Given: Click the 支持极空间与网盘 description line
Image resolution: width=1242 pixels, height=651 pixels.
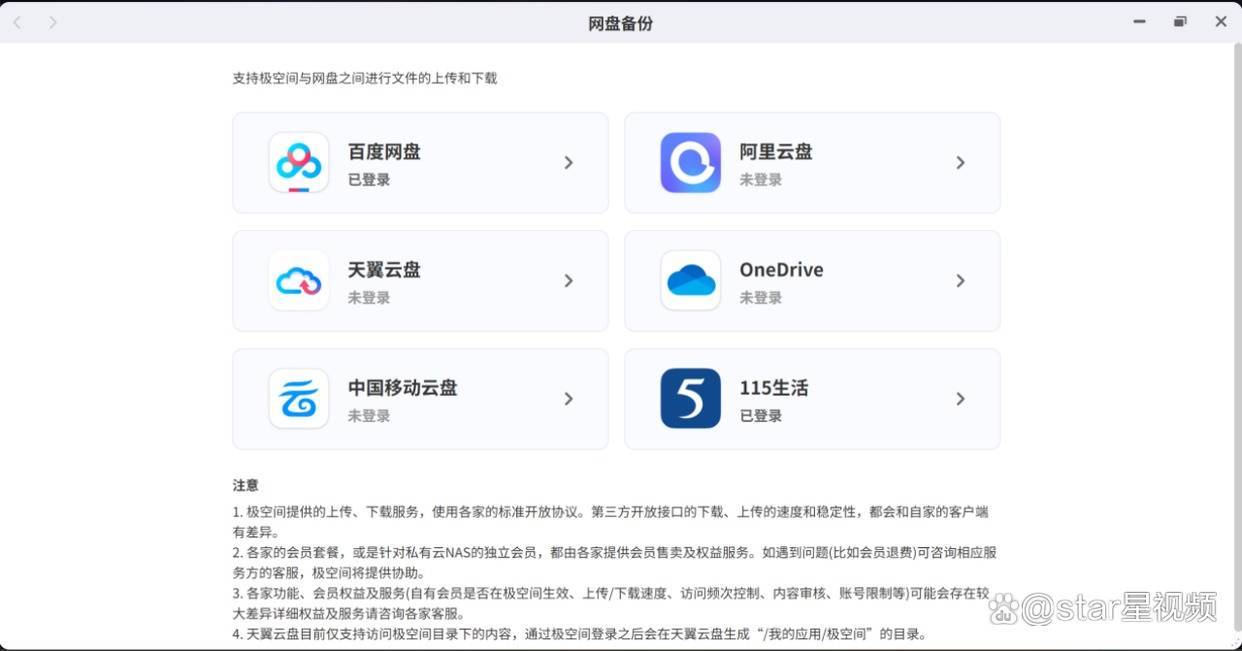Looking at the screenshot, I should coord(365,78).
